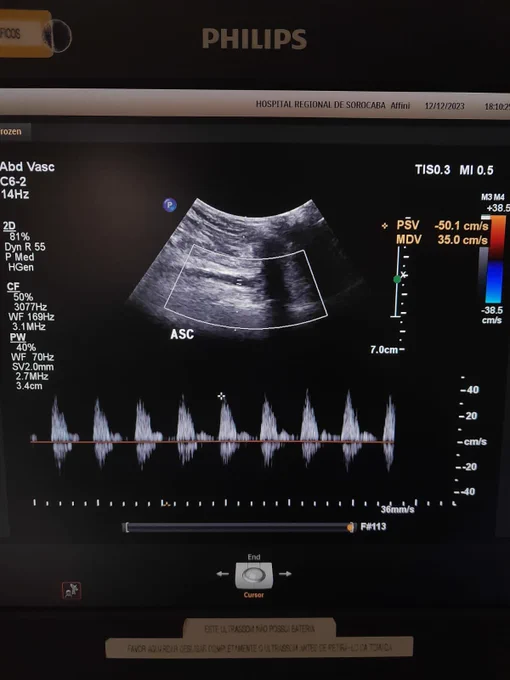Click the 12/12/2023 date
The image size is (510, 680).
tap(445, 106)
